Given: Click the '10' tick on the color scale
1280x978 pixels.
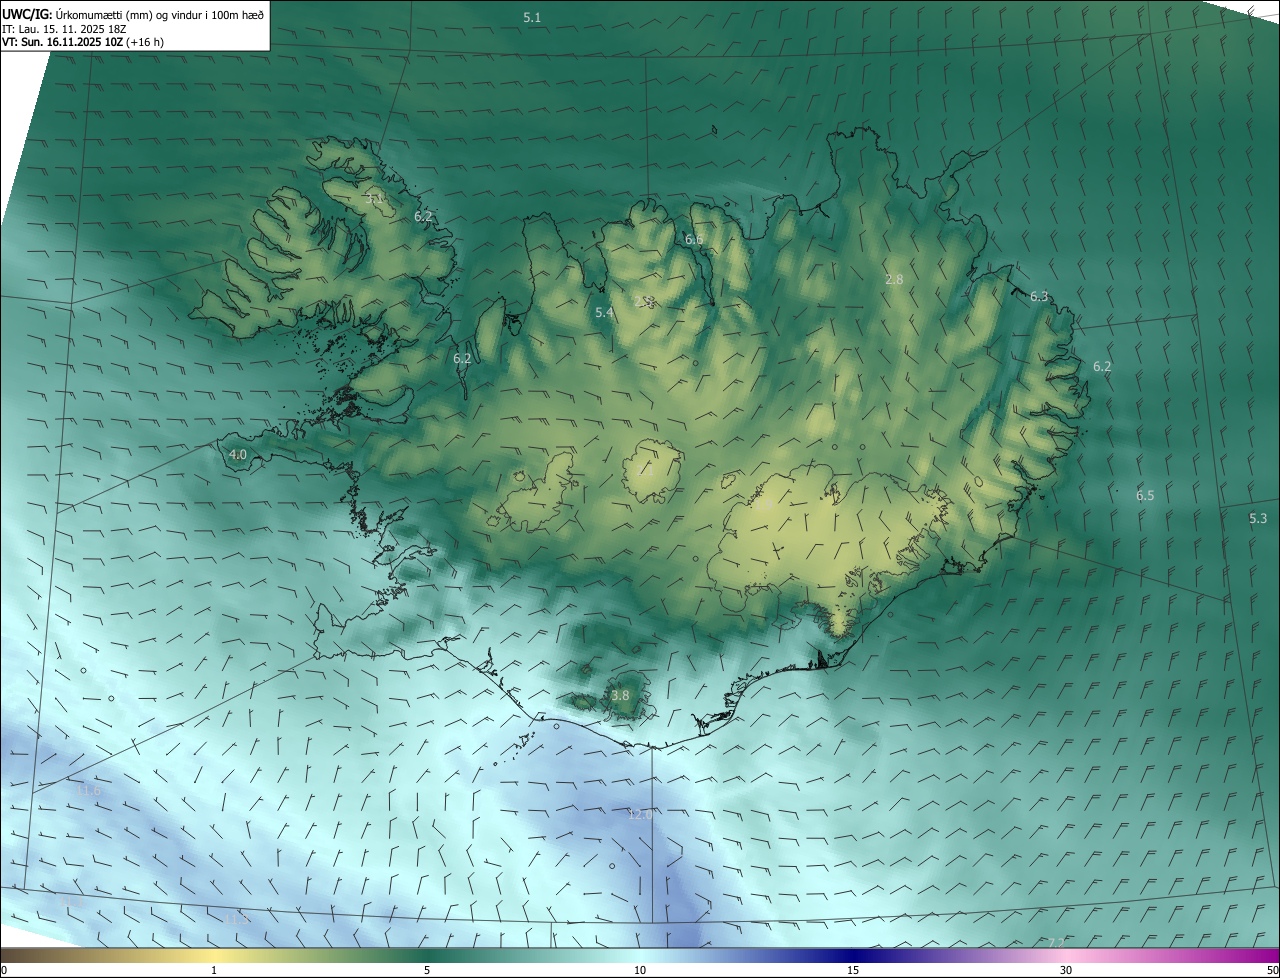Looking at the screenshot, I should click(x=640, y=970).
